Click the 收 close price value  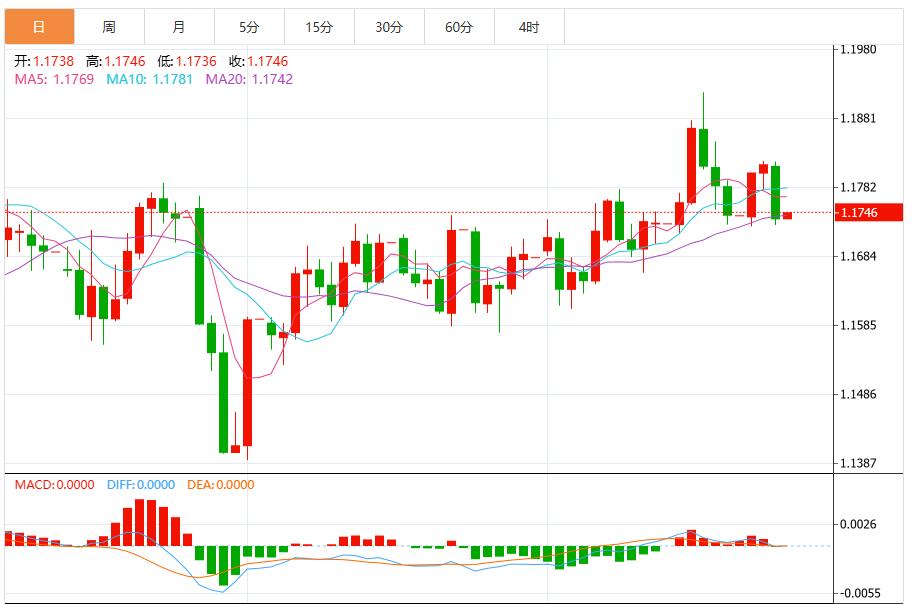(268, 60)
